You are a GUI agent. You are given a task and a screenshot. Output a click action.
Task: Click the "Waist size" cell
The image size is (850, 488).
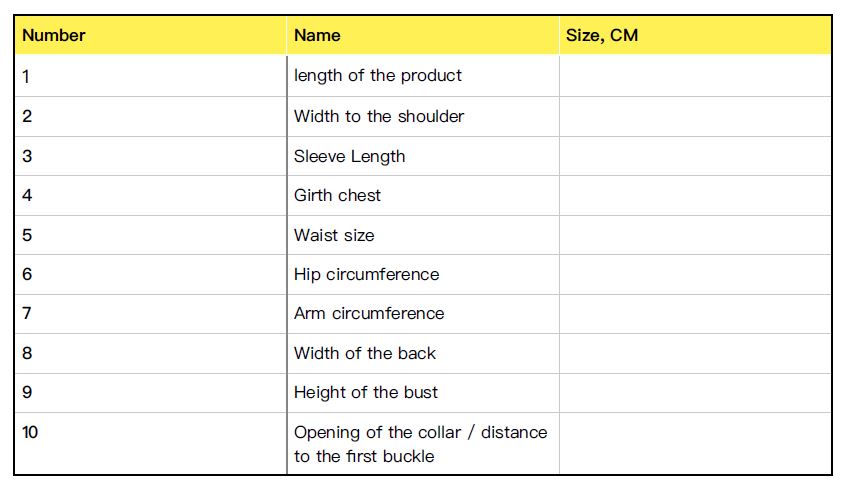click(x=334, y=235)
